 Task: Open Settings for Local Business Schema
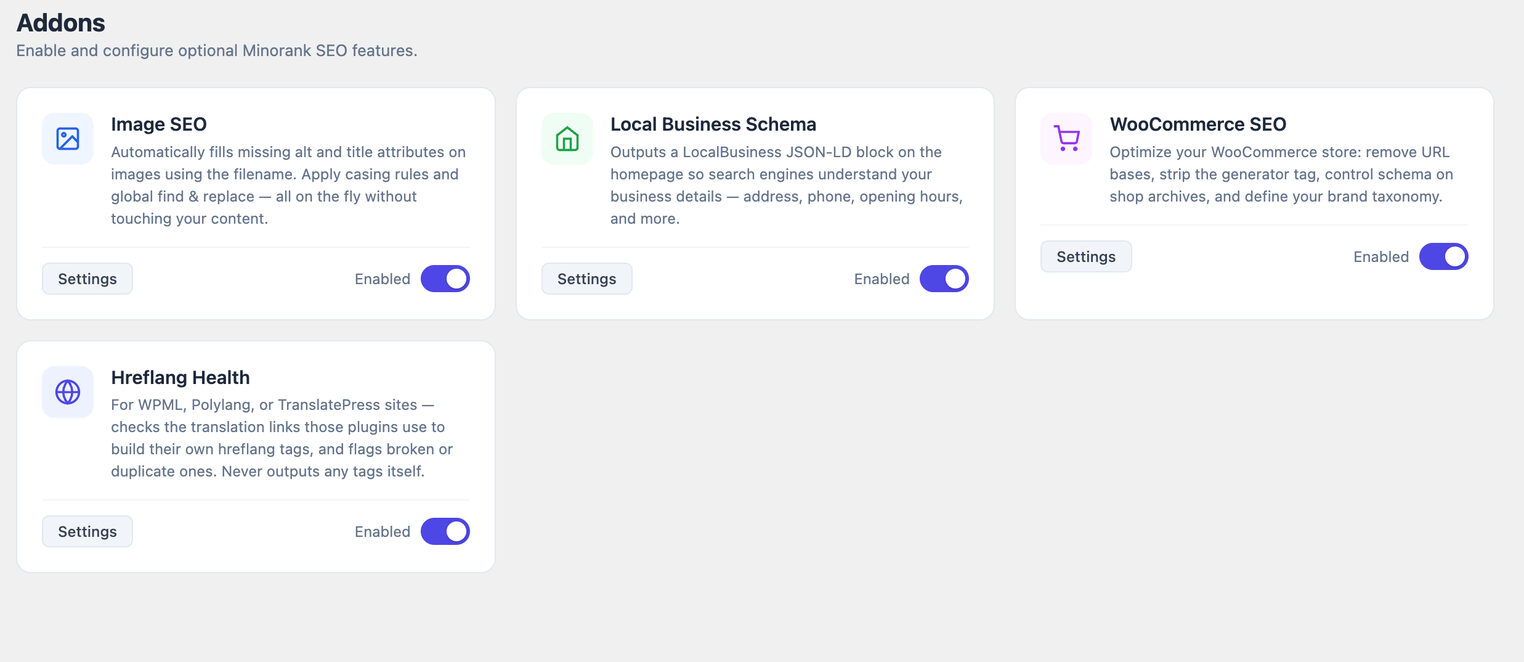click(x=587, y=279)
